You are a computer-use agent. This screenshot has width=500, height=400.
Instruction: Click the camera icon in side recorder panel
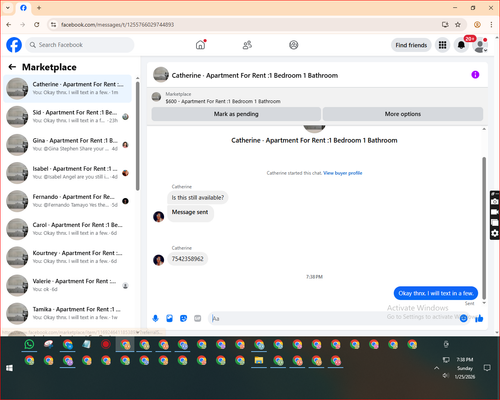click(x=495, y=201)
